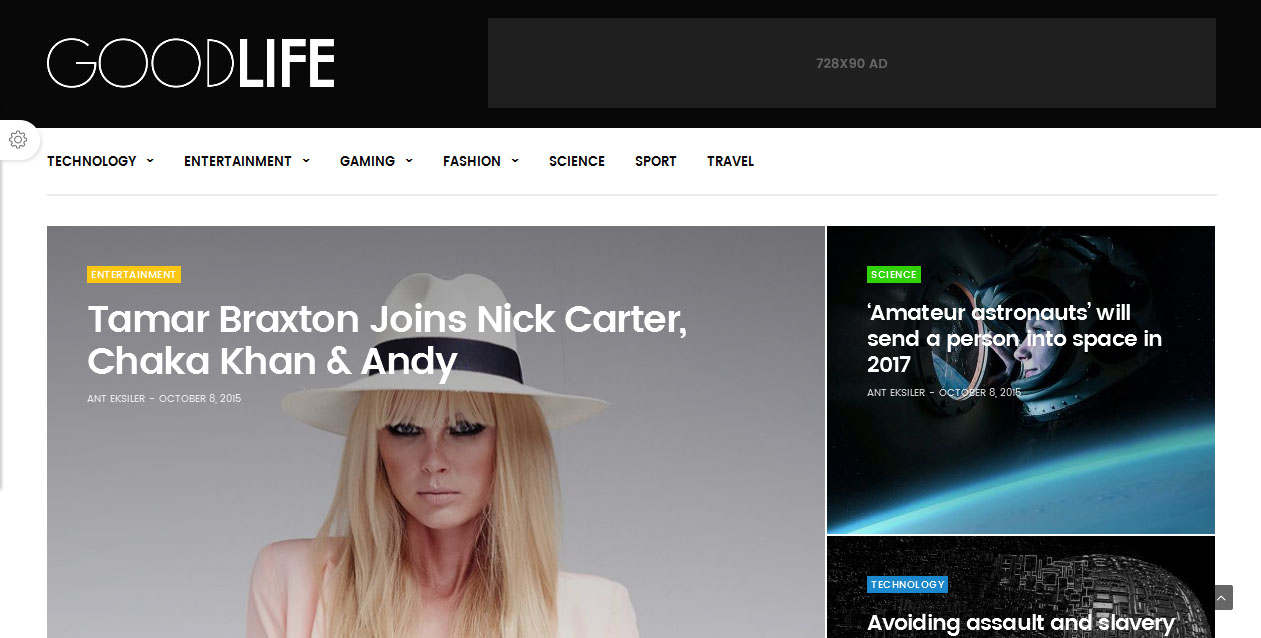Viewport: 1261px width, 638px height.
Task: Expand the Entertainment menu chevron
Action: tap(306, 161)
